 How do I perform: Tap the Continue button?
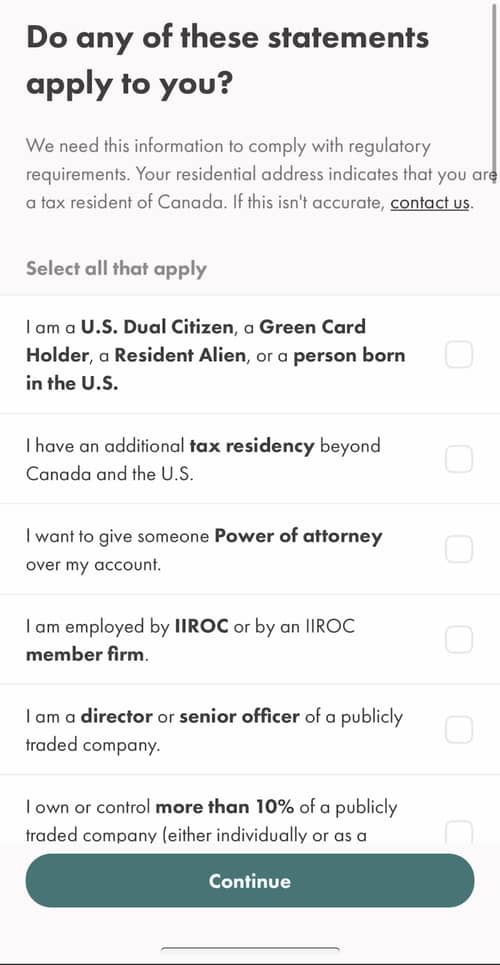click(x=250, y=881)
